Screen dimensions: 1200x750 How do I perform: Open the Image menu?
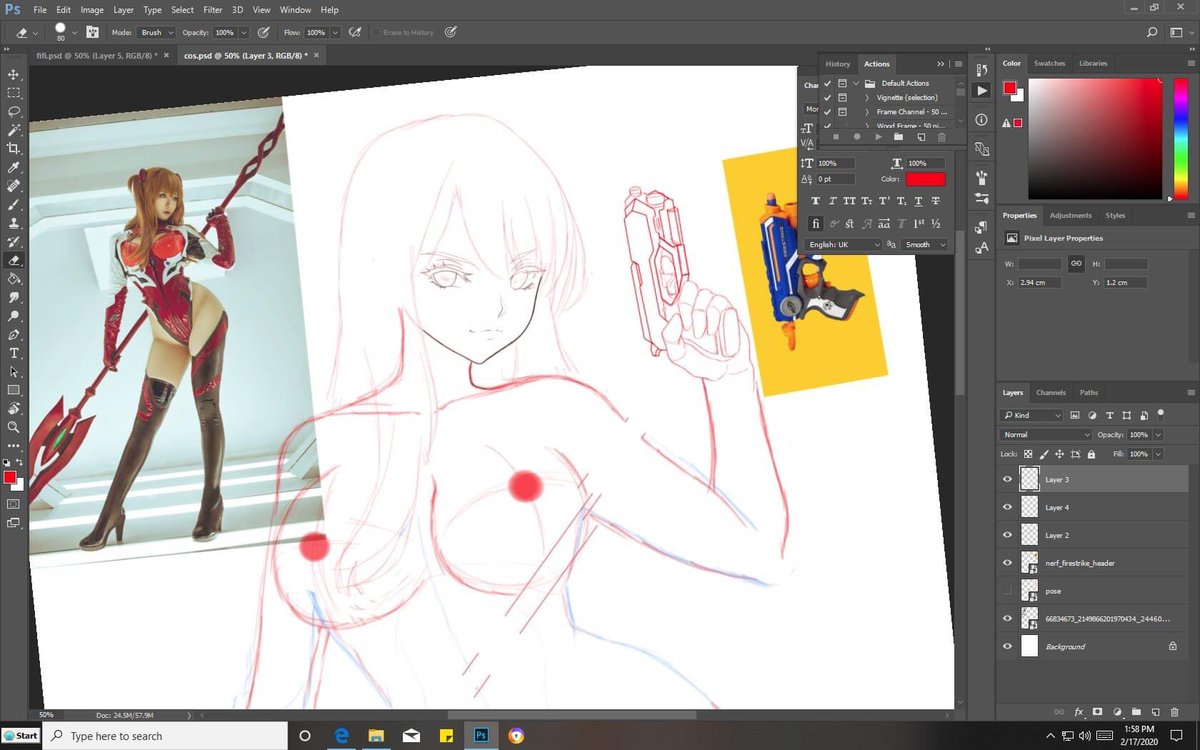pyautogui.click(x=92, y=9)
